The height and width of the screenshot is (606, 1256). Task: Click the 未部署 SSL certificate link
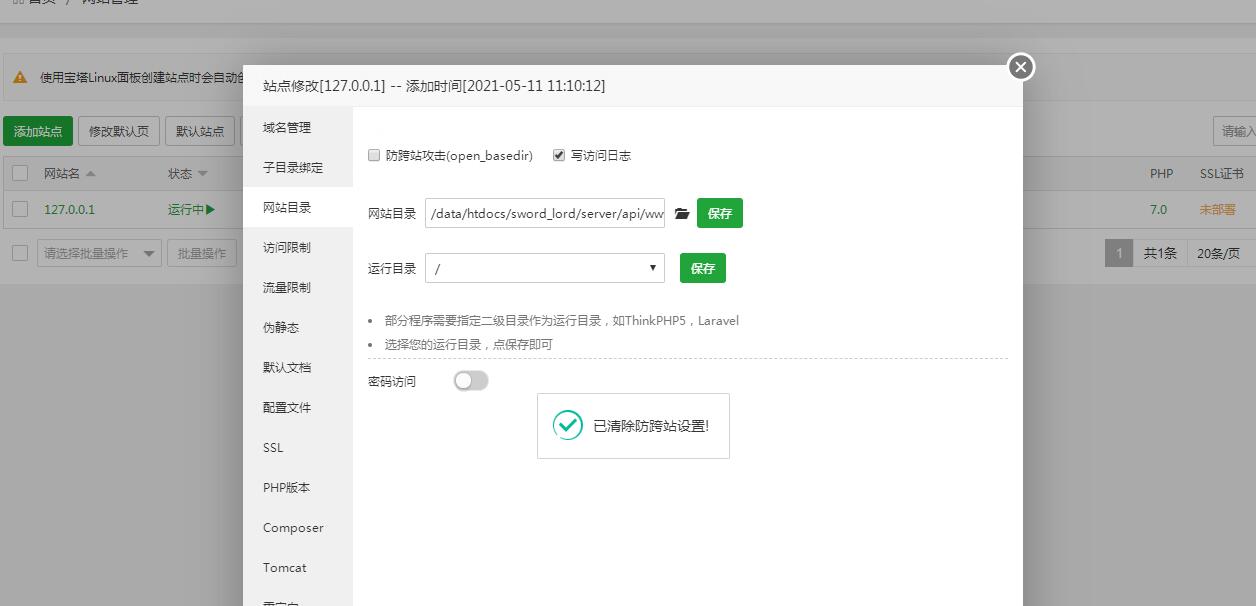click(1217, 209)
